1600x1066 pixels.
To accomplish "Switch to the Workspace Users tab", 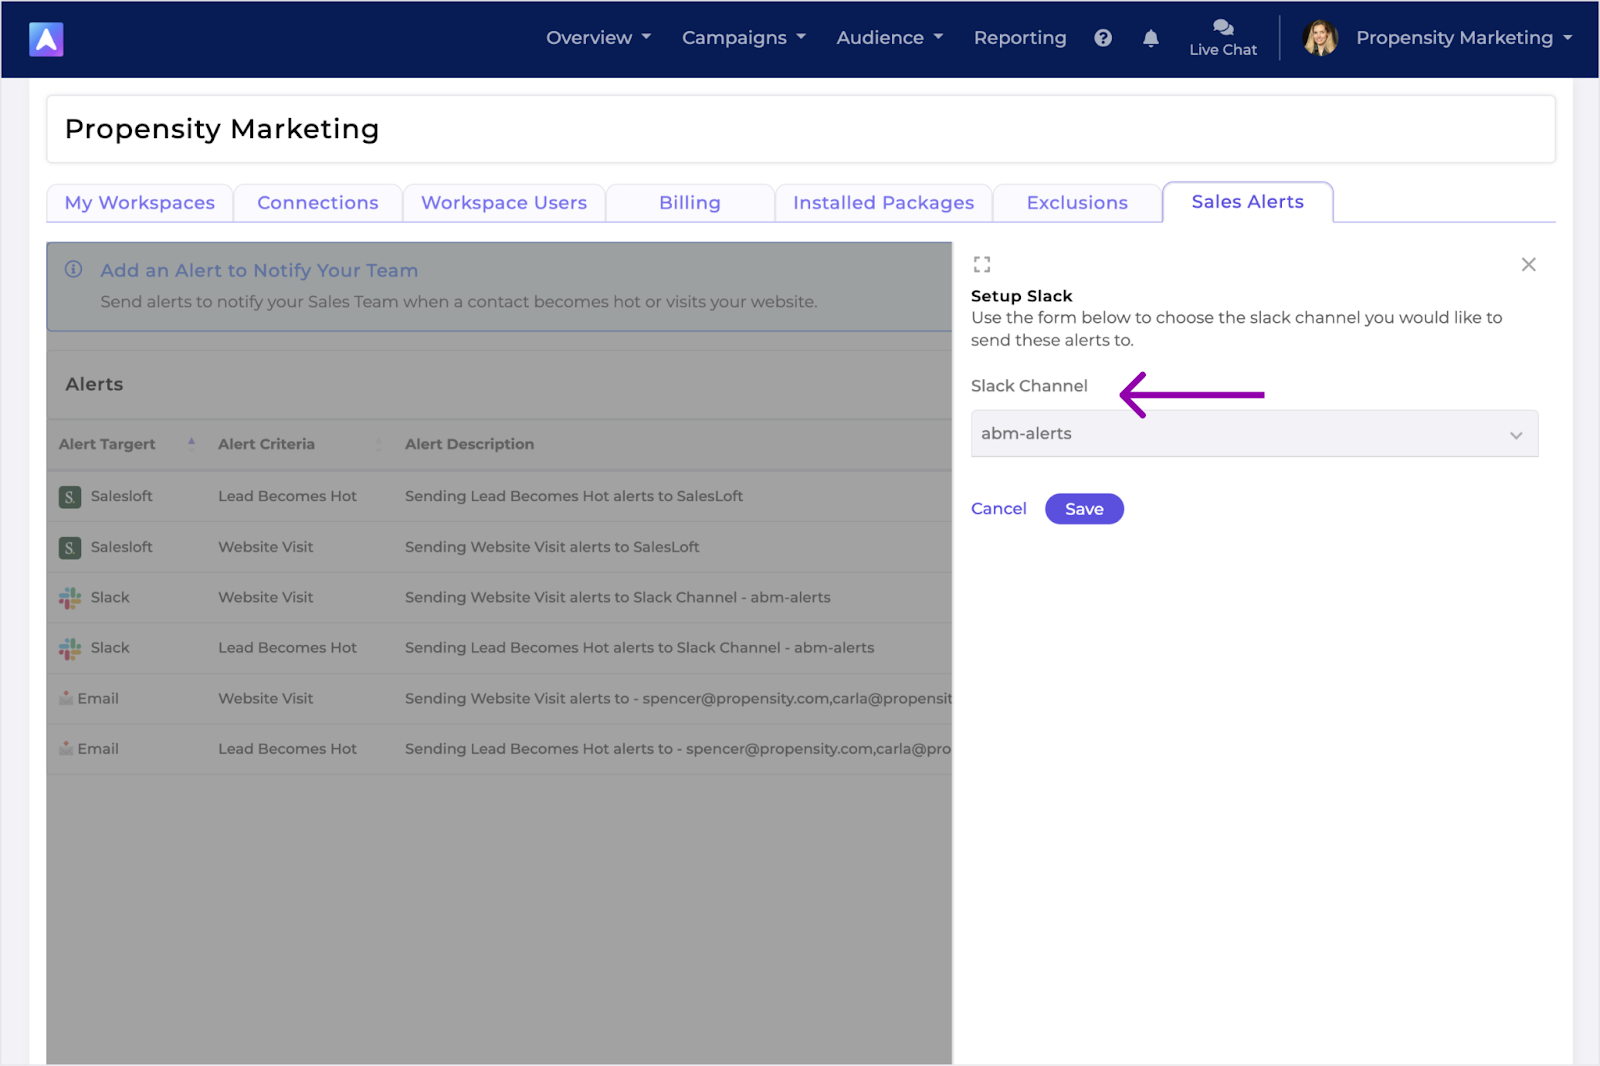I will click(504, 203).
